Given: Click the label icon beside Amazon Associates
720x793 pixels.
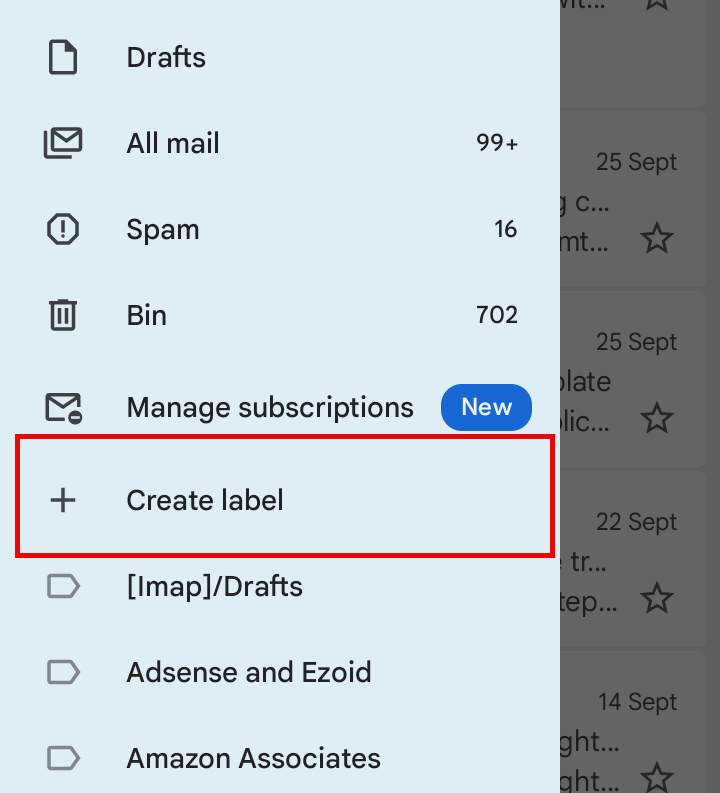Looking at the screenshot, I should (x=63, y=759).
